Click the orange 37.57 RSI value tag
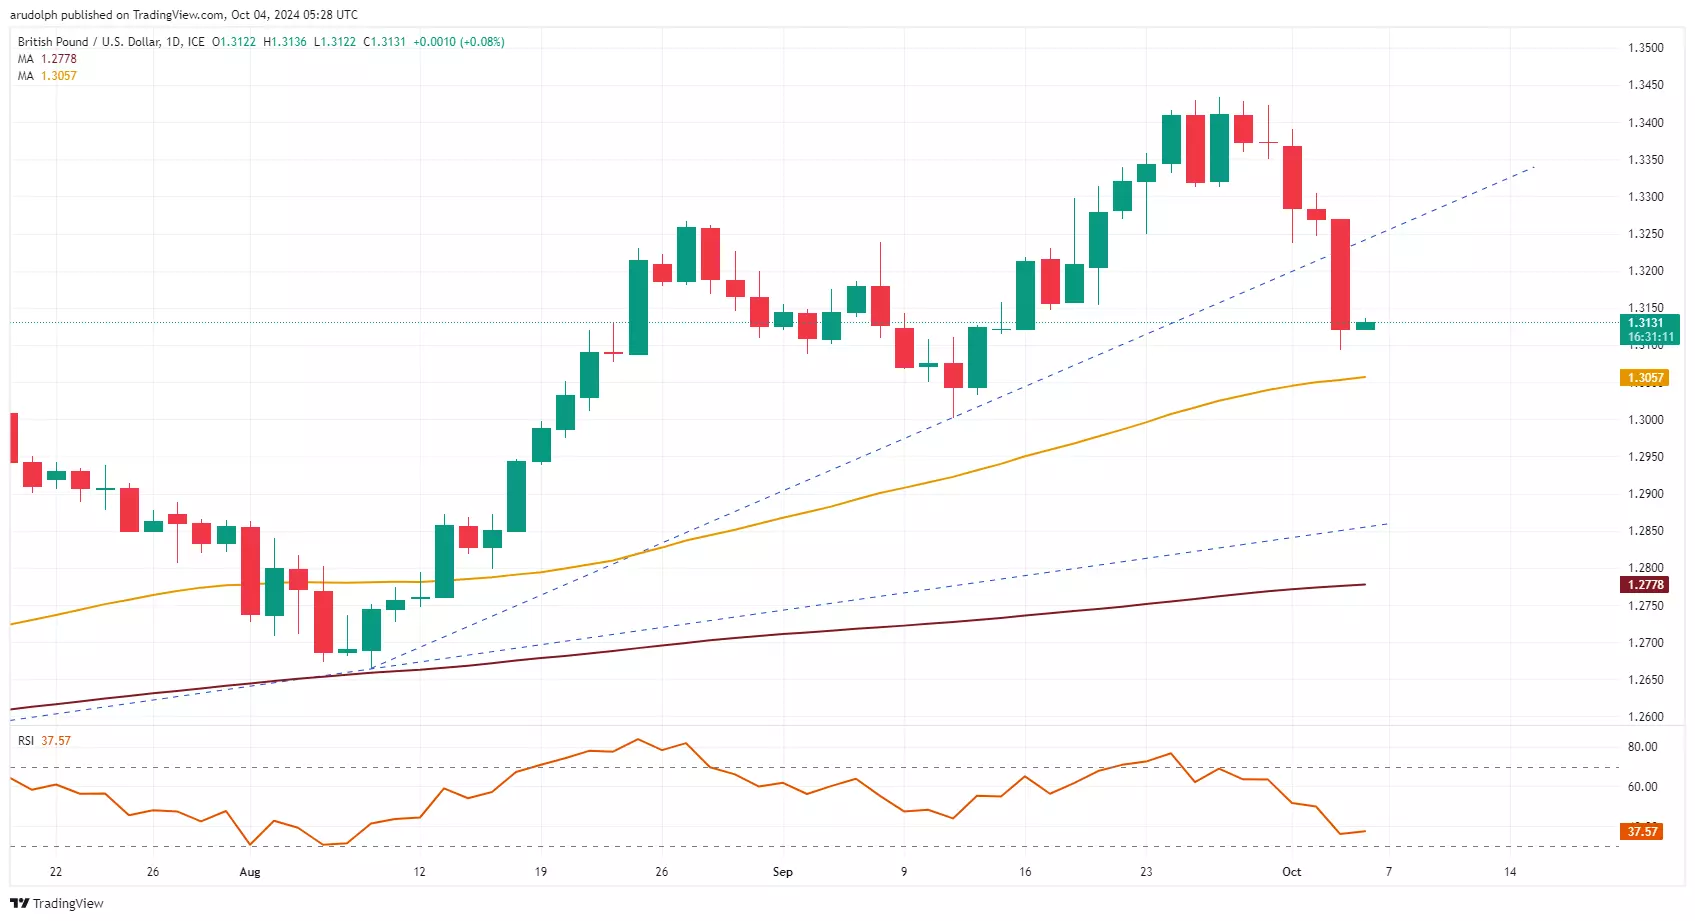Viewport: 1695px width, 921px height. (x=1642, y=831)
